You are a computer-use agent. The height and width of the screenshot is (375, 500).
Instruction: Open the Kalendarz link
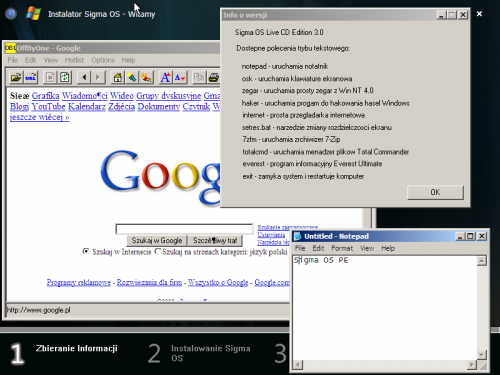pyautogui.click(x=87, y=107)
